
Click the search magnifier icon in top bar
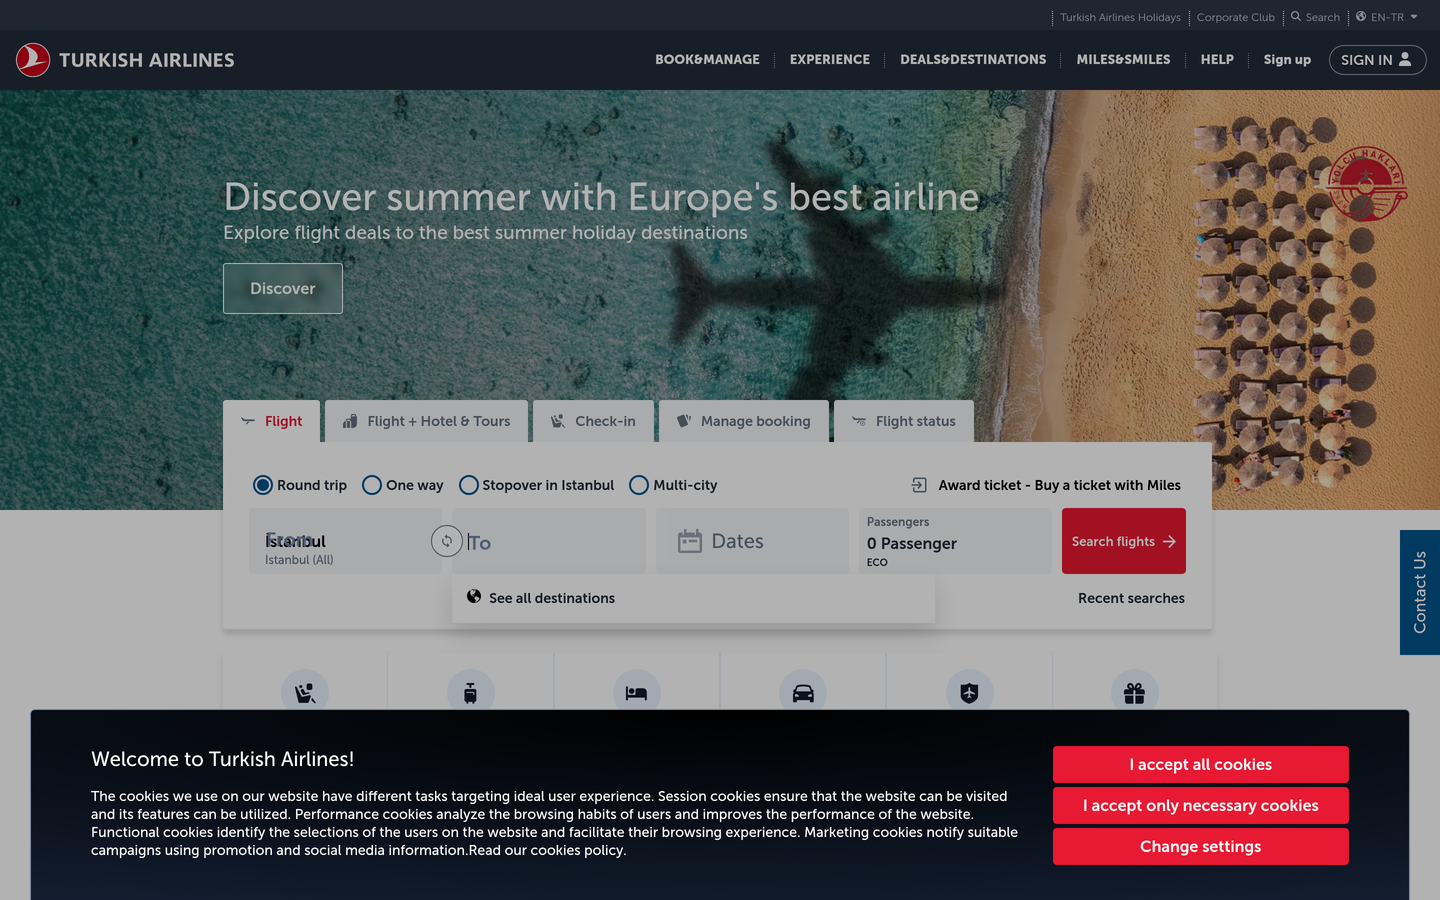(x=1296, y=16)
